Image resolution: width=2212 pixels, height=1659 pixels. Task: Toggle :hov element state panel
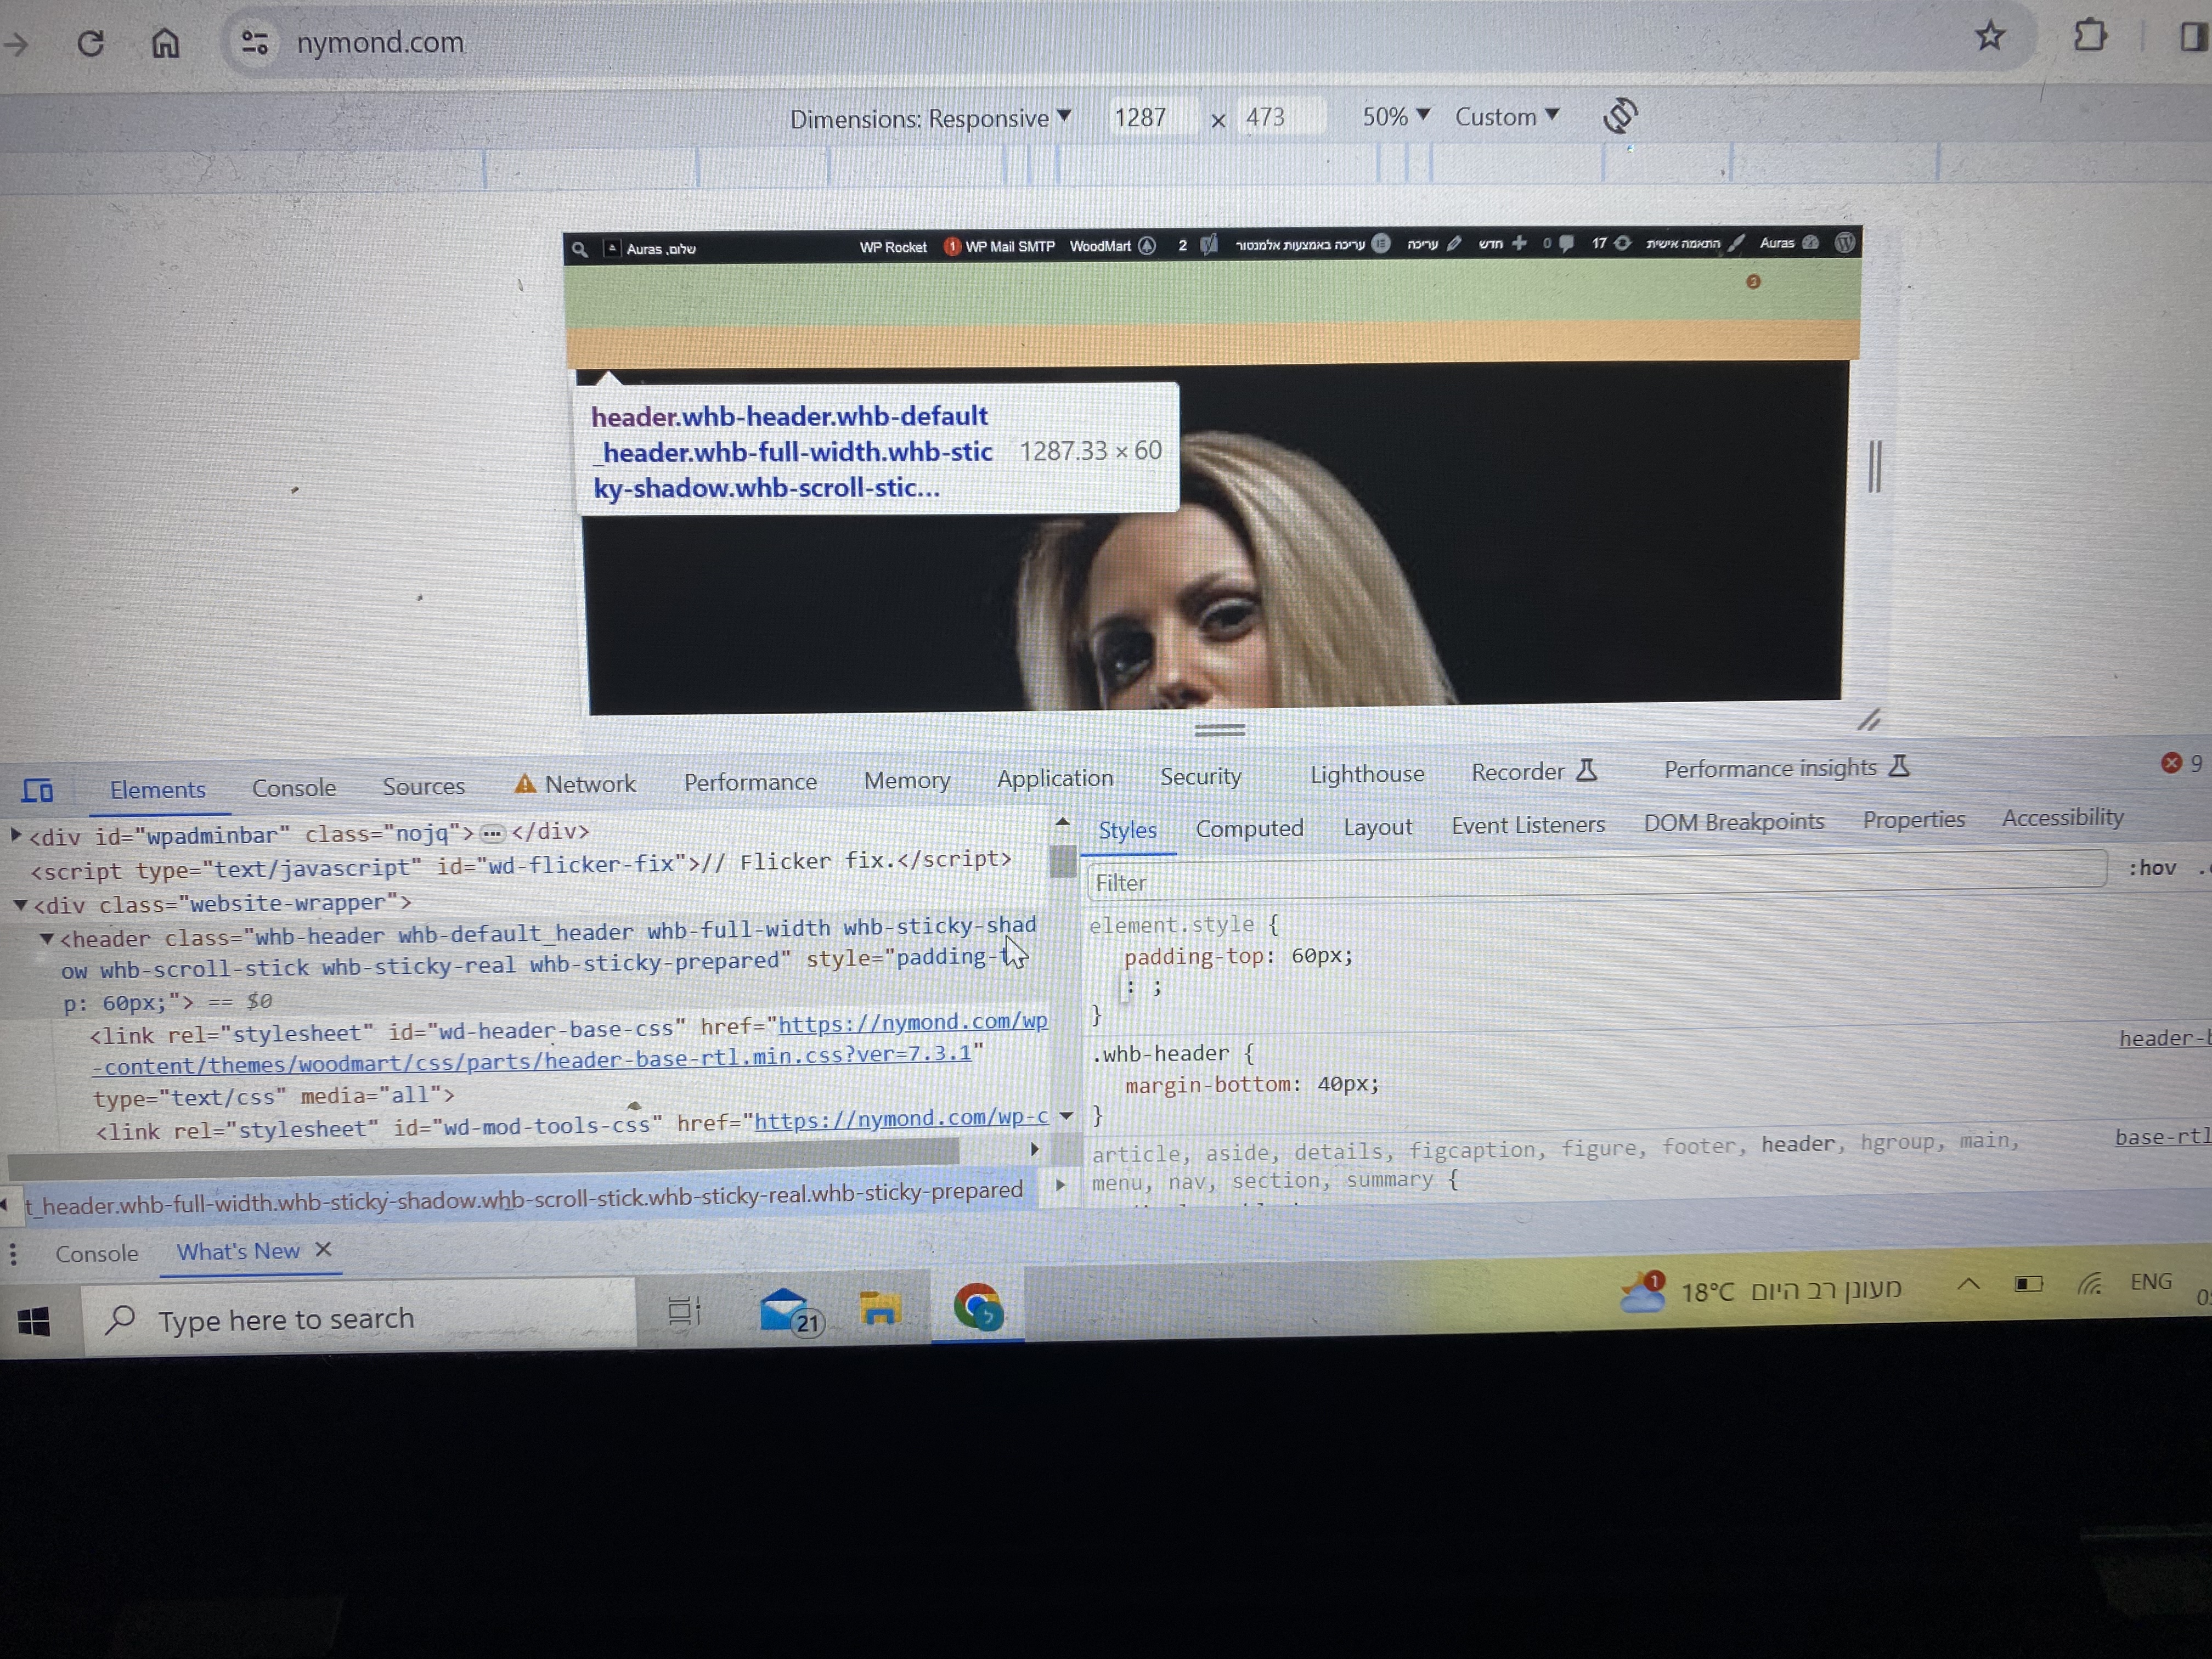click(x=2153, y=868)
